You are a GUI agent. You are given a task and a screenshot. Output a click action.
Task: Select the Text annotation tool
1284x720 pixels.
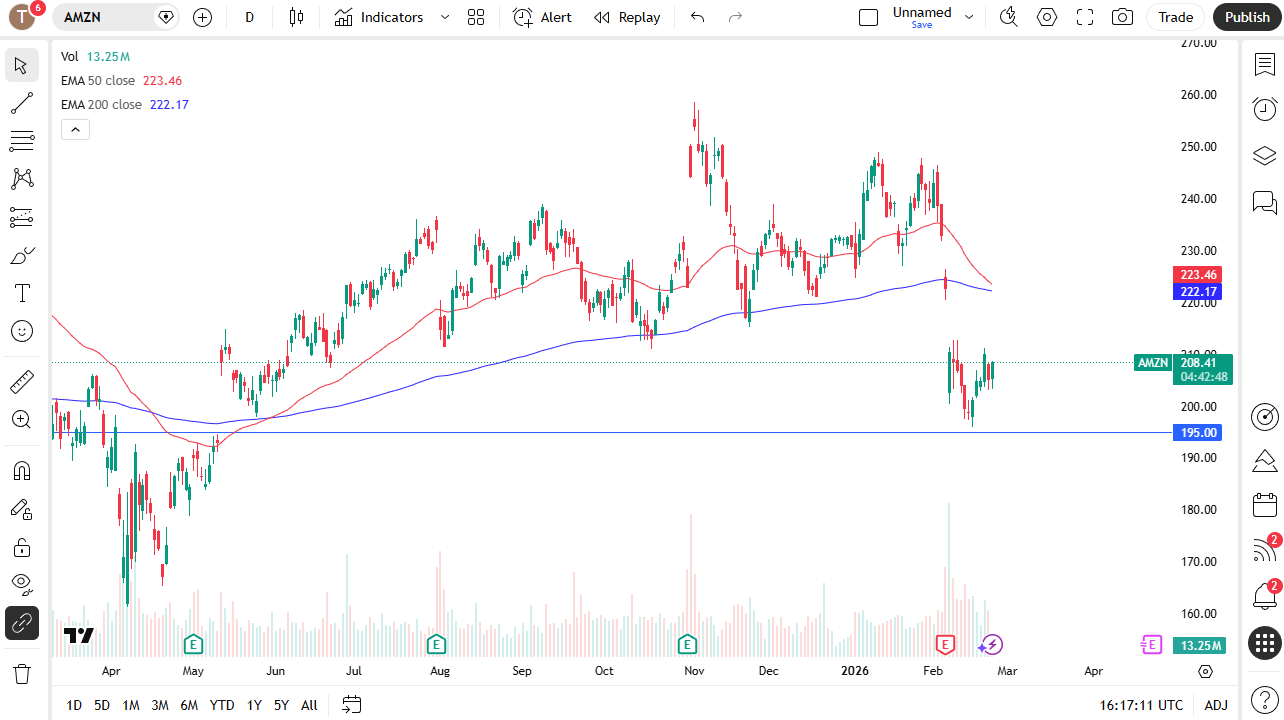click(22, 292)
